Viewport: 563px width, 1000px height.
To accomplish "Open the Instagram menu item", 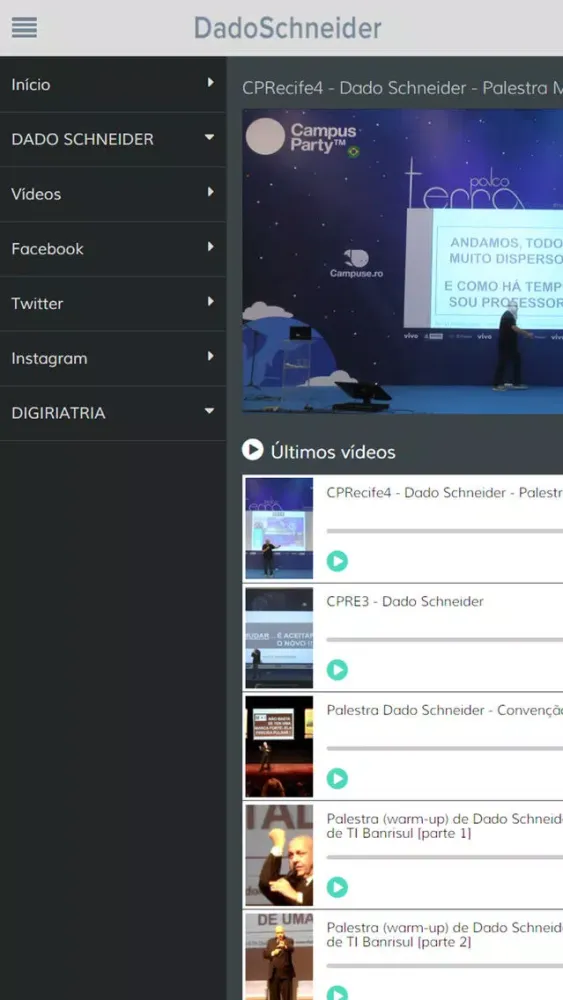I will (x=113, y=358).
